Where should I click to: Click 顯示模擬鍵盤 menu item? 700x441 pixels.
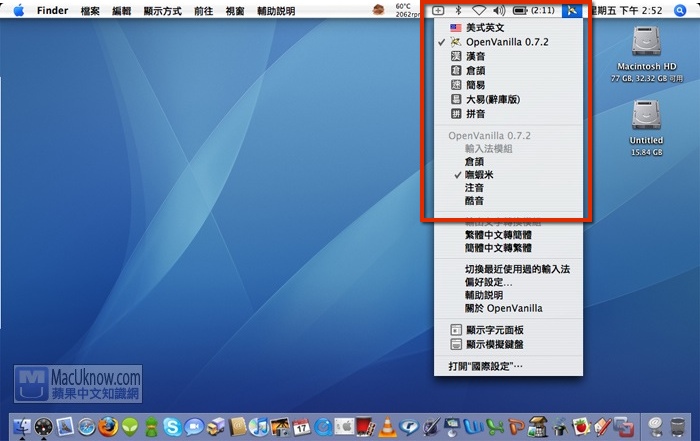point(508,344)
